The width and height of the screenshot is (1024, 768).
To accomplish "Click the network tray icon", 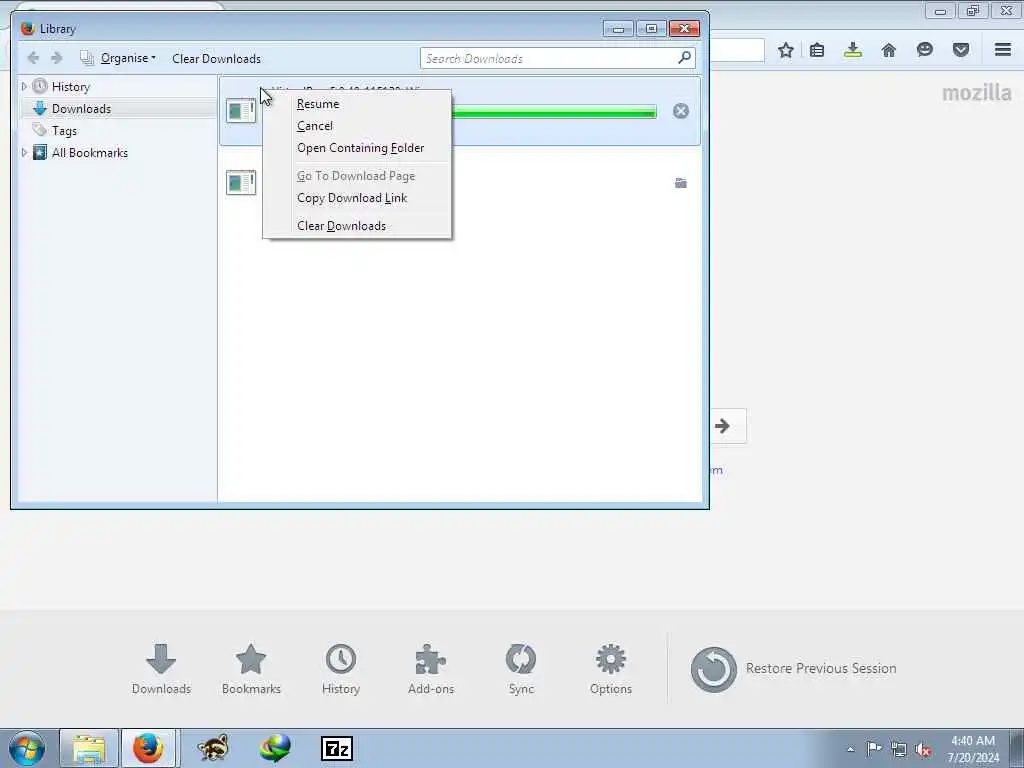I will pos(899,749).
